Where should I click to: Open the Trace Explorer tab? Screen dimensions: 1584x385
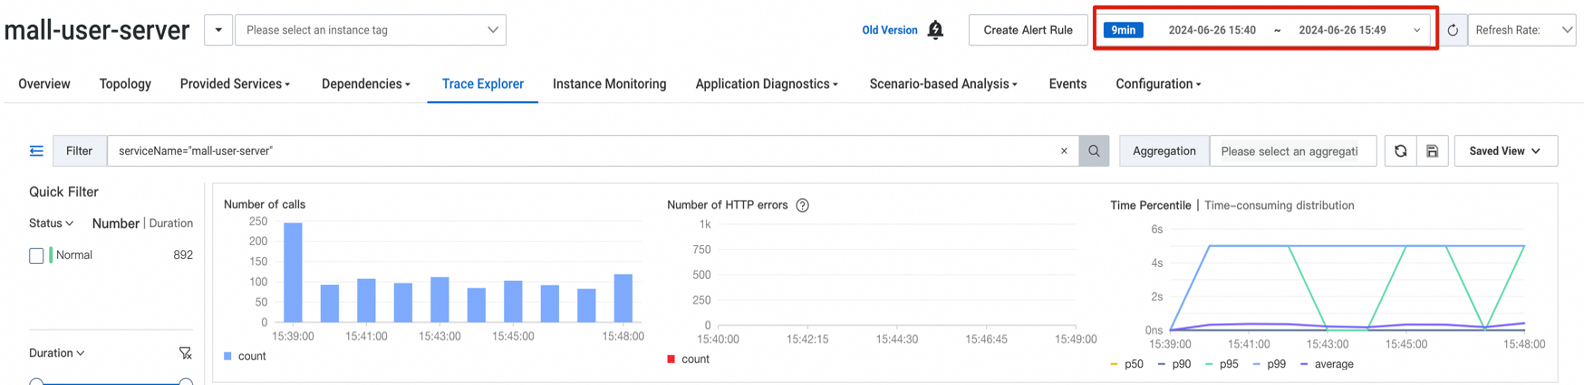click(x=483, y=84)
